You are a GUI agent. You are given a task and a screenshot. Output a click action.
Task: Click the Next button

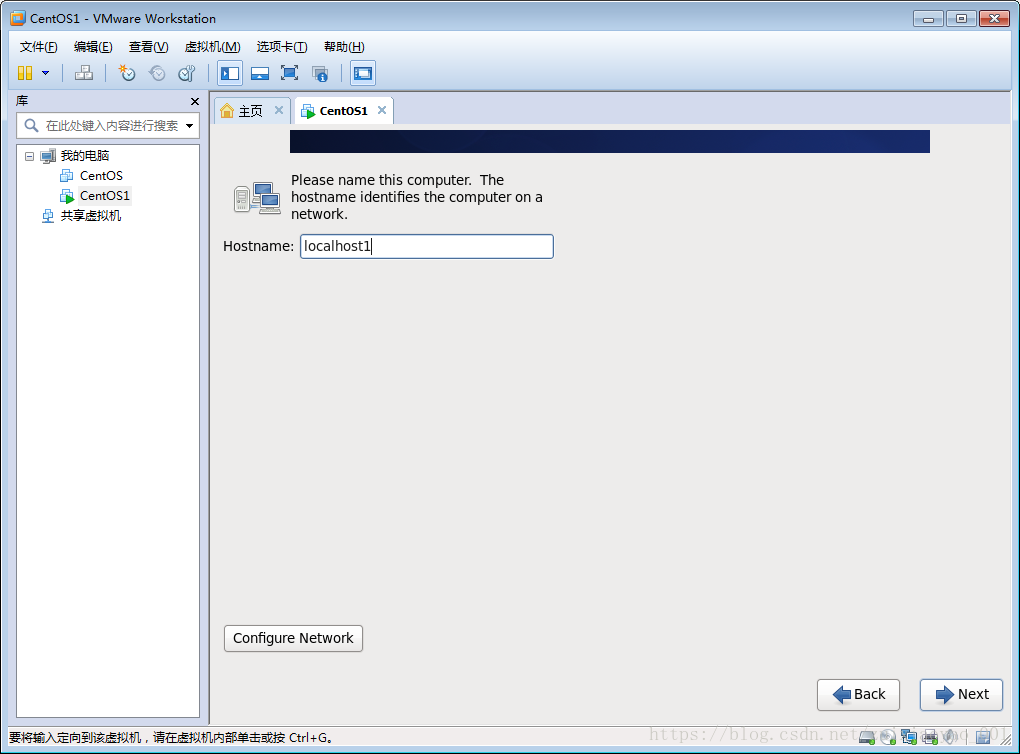coord(961,695)
